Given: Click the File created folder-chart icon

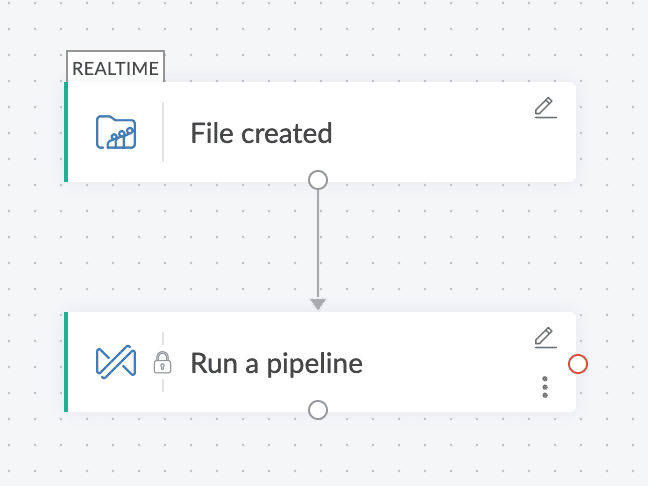Looking at the screenshot, I should point(116,132).
